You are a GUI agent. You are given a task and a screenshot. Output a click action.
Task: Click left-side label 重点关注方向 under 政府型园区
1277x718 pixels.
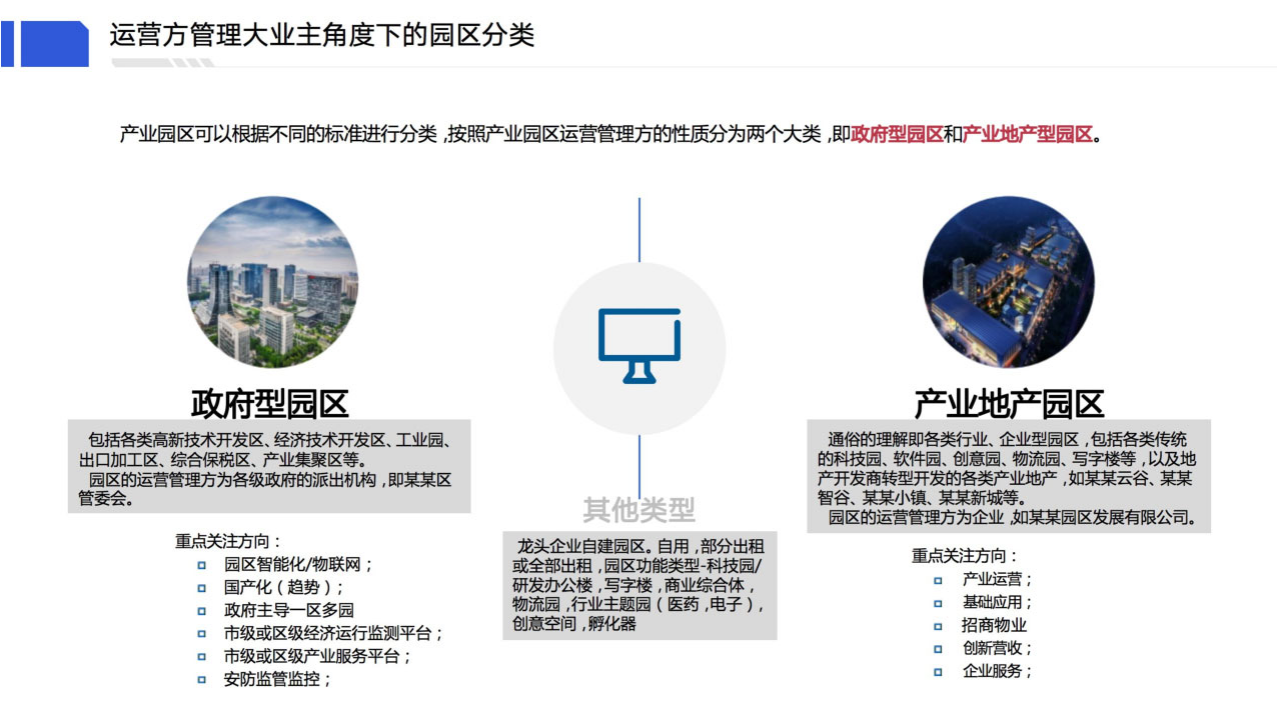(229, 541)
